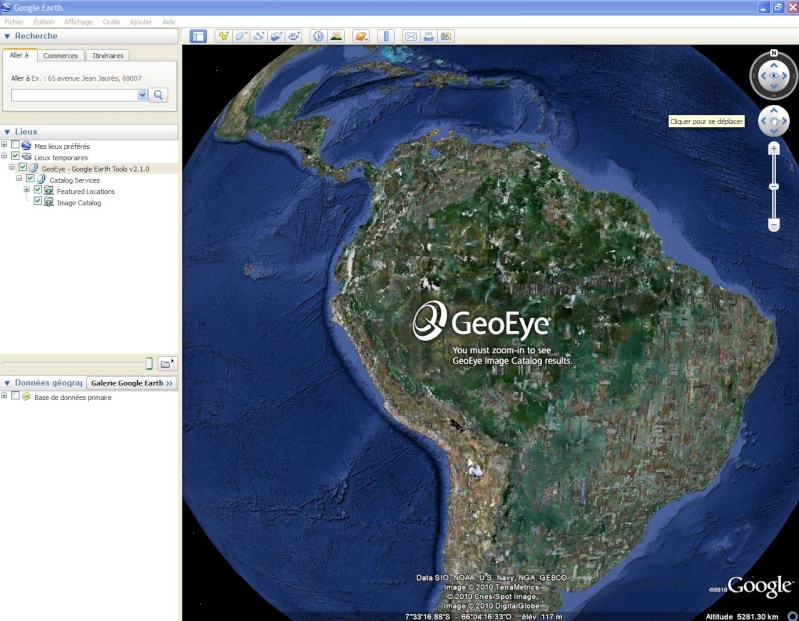Open the Ajouter menu
This screenshot has width=799, height=621.
click(141, 22)
